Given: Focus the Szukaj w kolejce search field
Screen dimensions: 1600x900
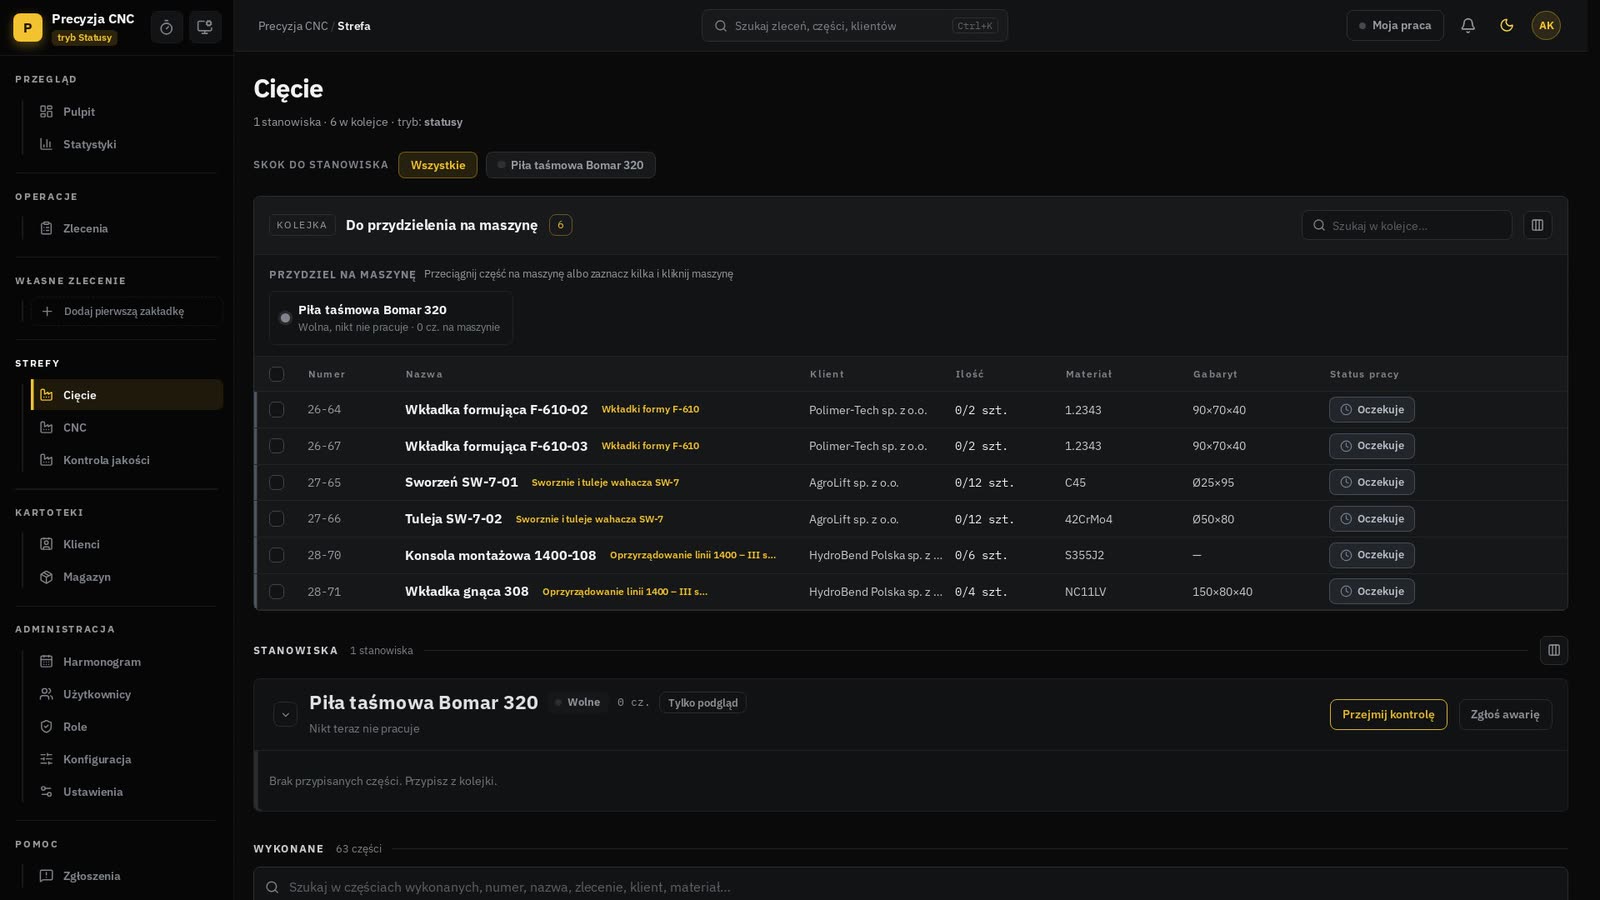Looking at the screenshot, I should [1407, 225].
